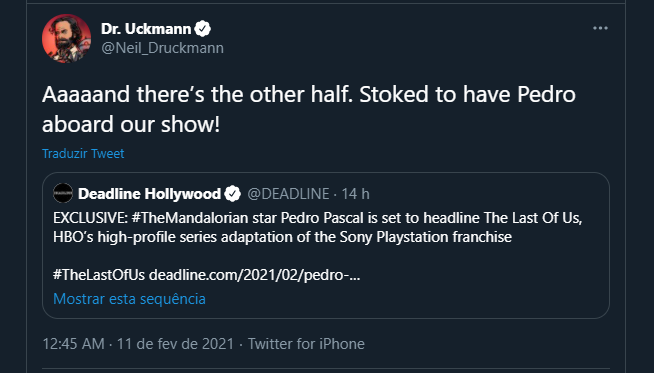Open the tweet's three-dot more options menu

pos(600,28)
